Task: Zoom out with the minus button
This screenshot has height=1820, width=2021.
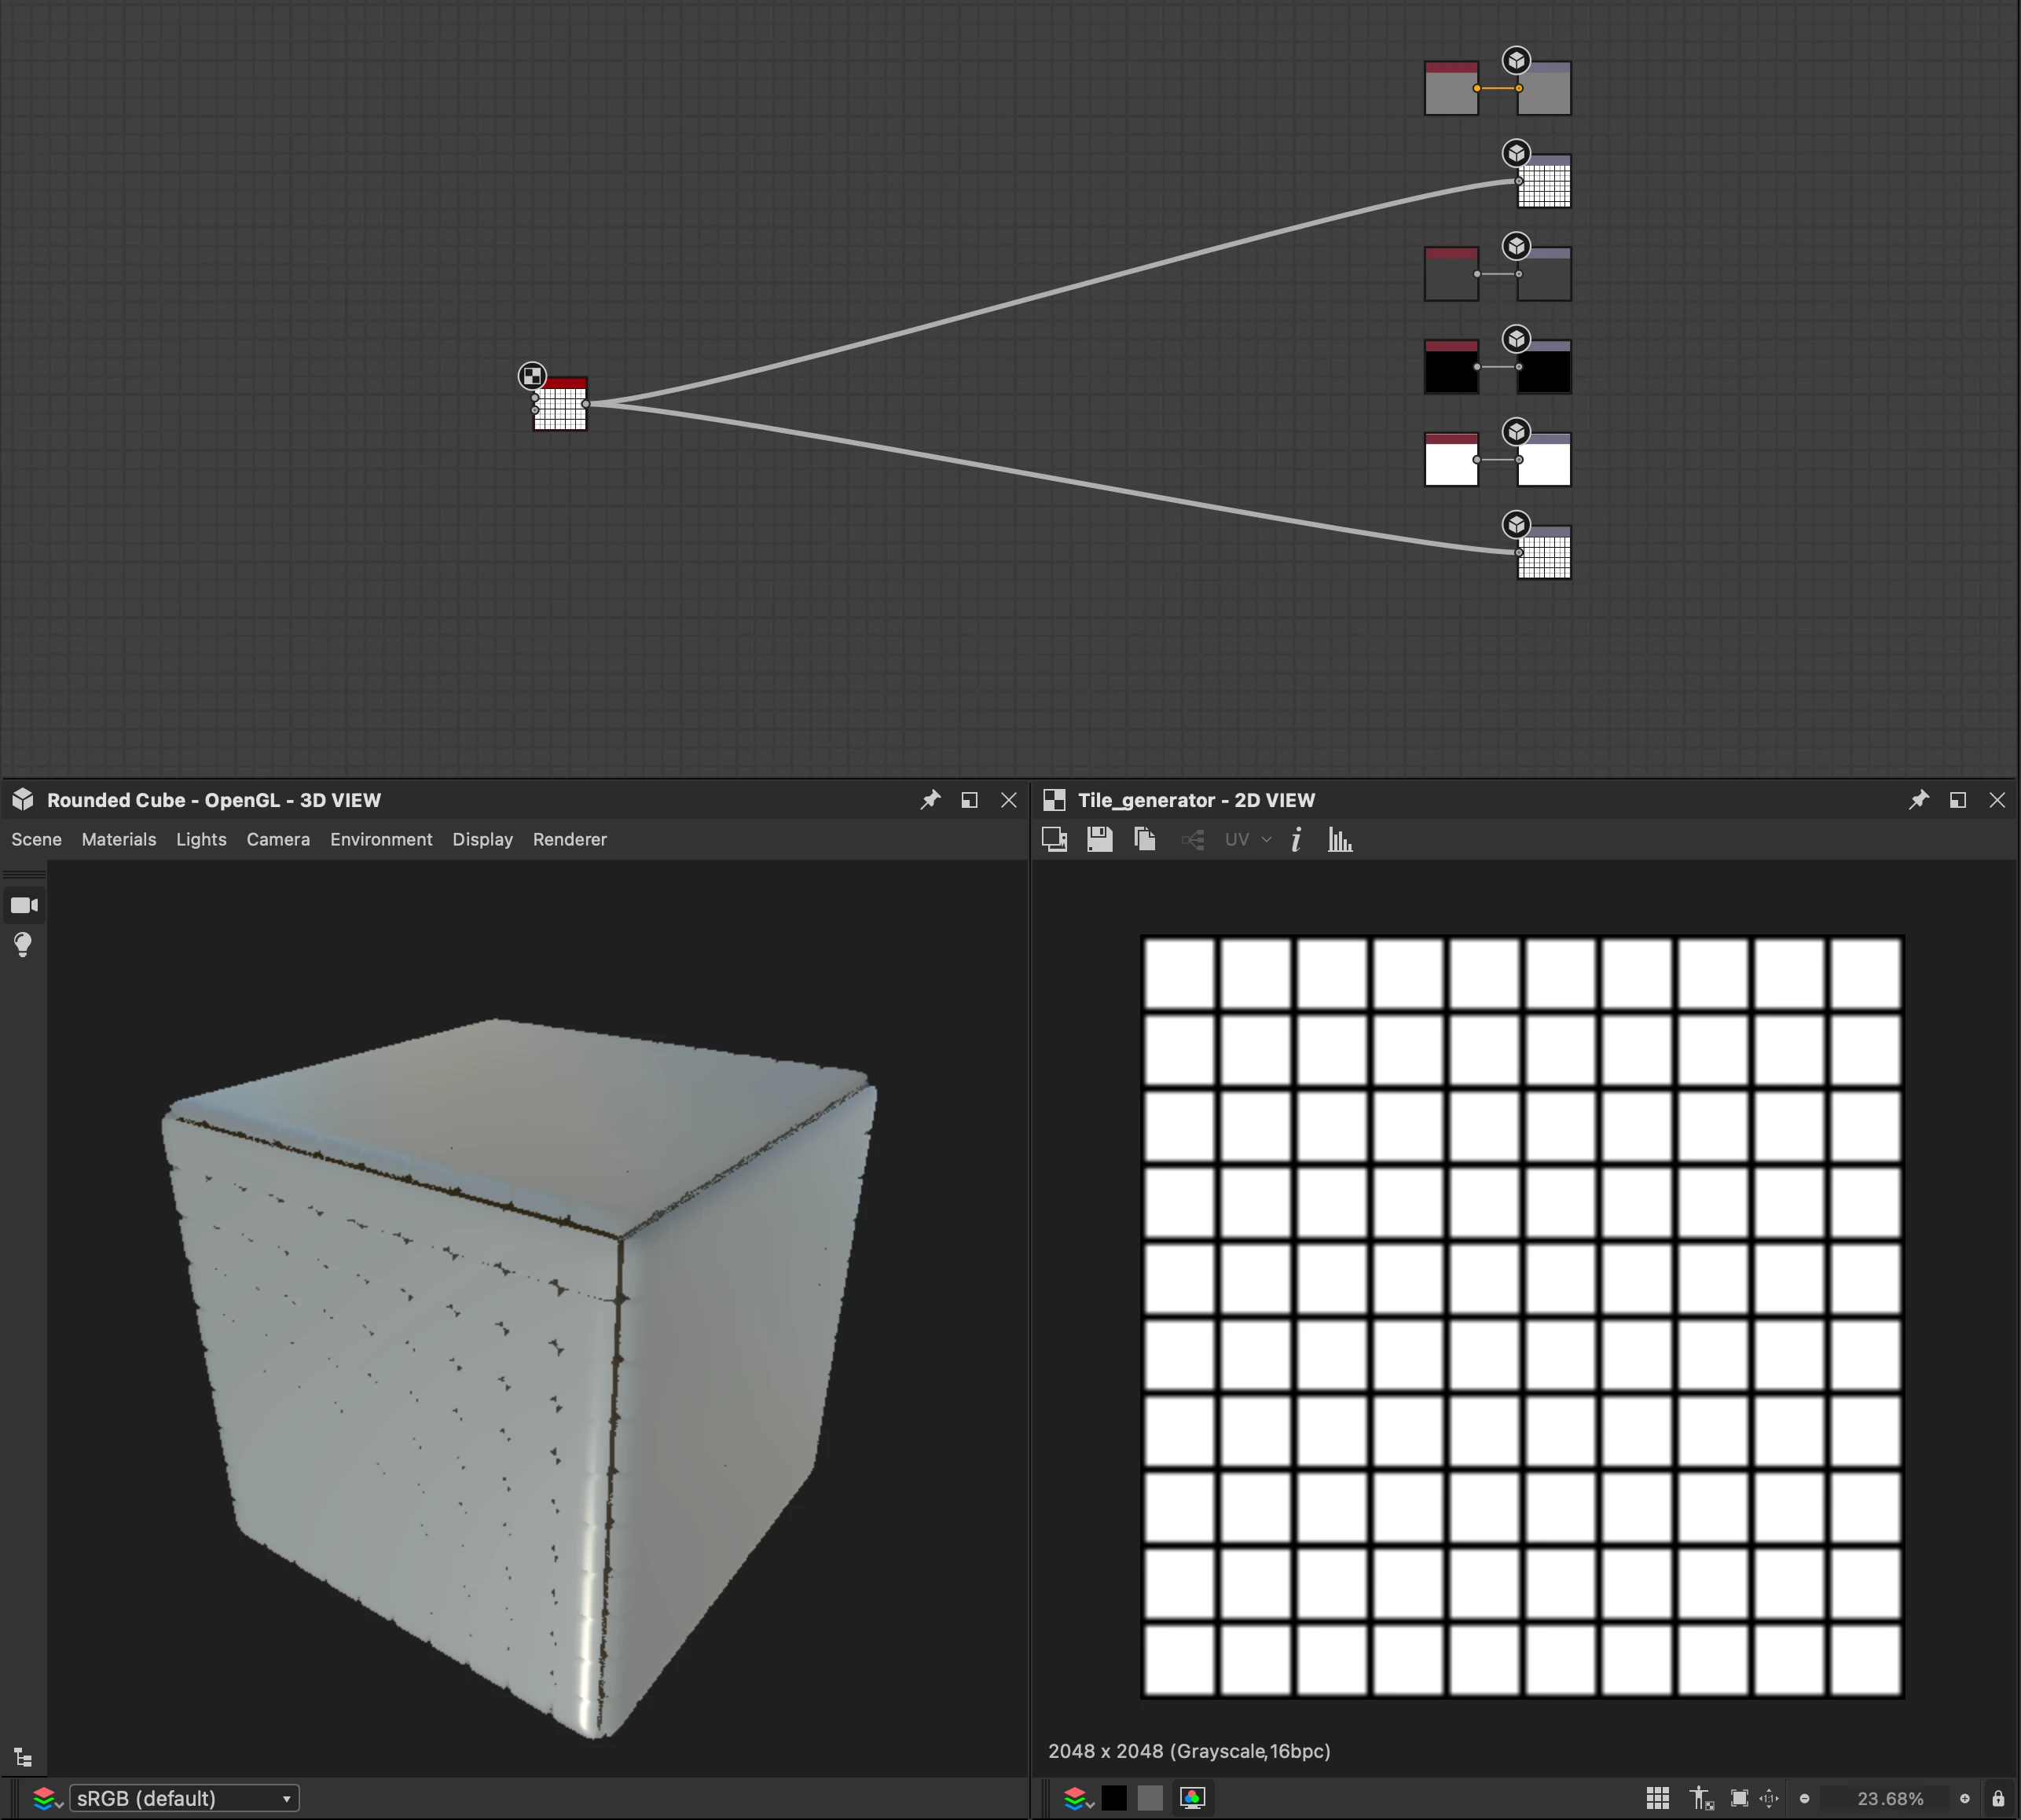Action: 1804,1798
